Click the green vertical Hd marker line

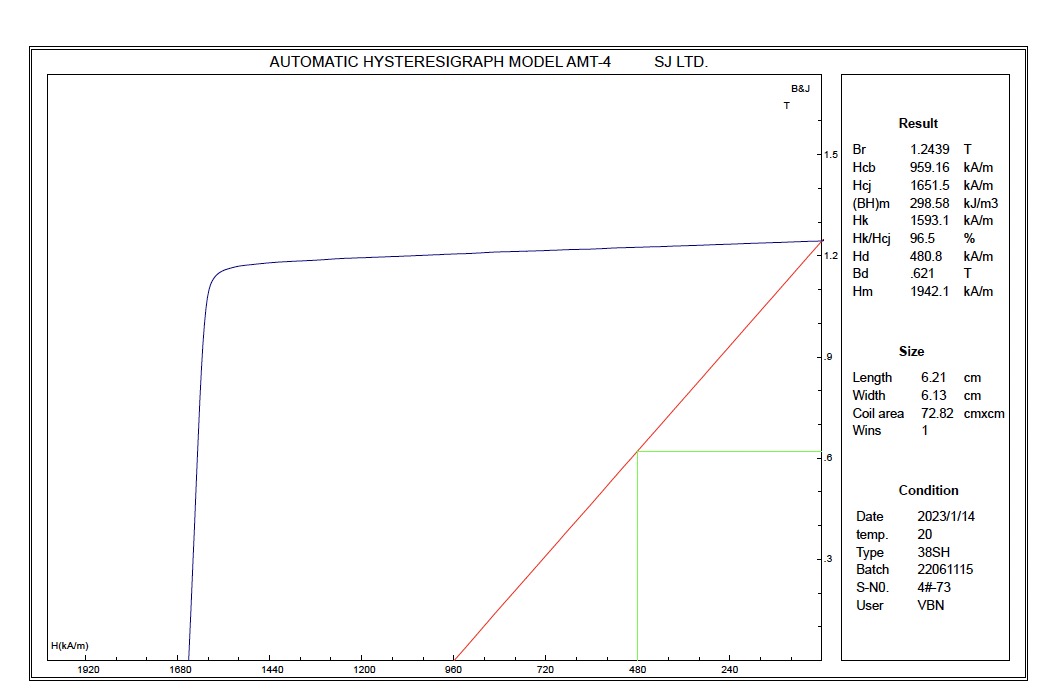pos(637,556)
